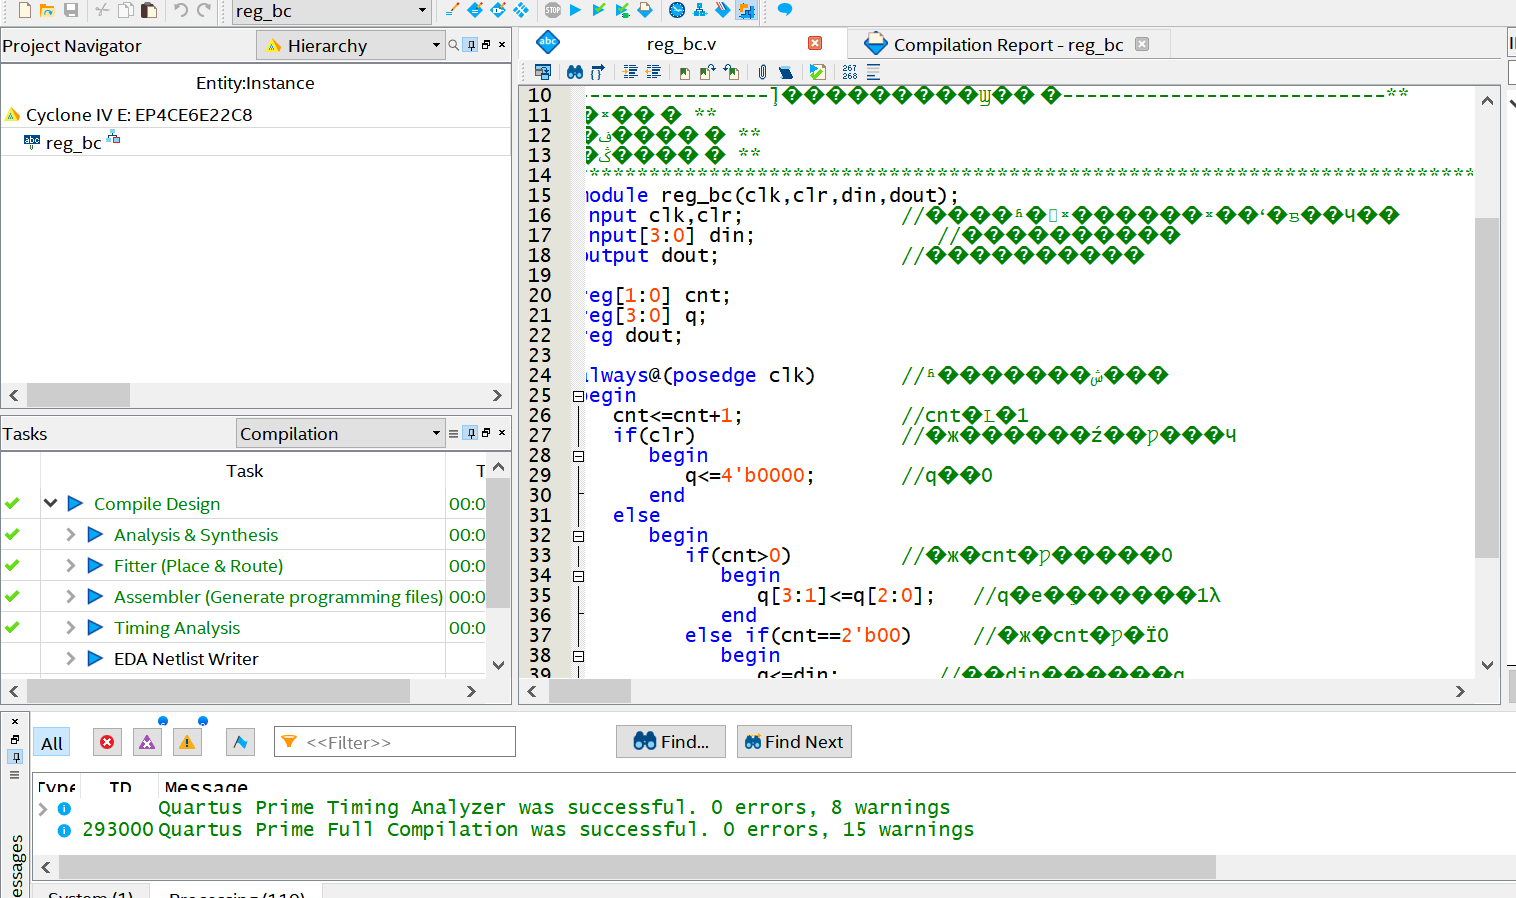The width and height of the screenshot is (1516, 898).
Task: Toggle line numbers with 267/268 icon
Action: (x=850, y=72)
